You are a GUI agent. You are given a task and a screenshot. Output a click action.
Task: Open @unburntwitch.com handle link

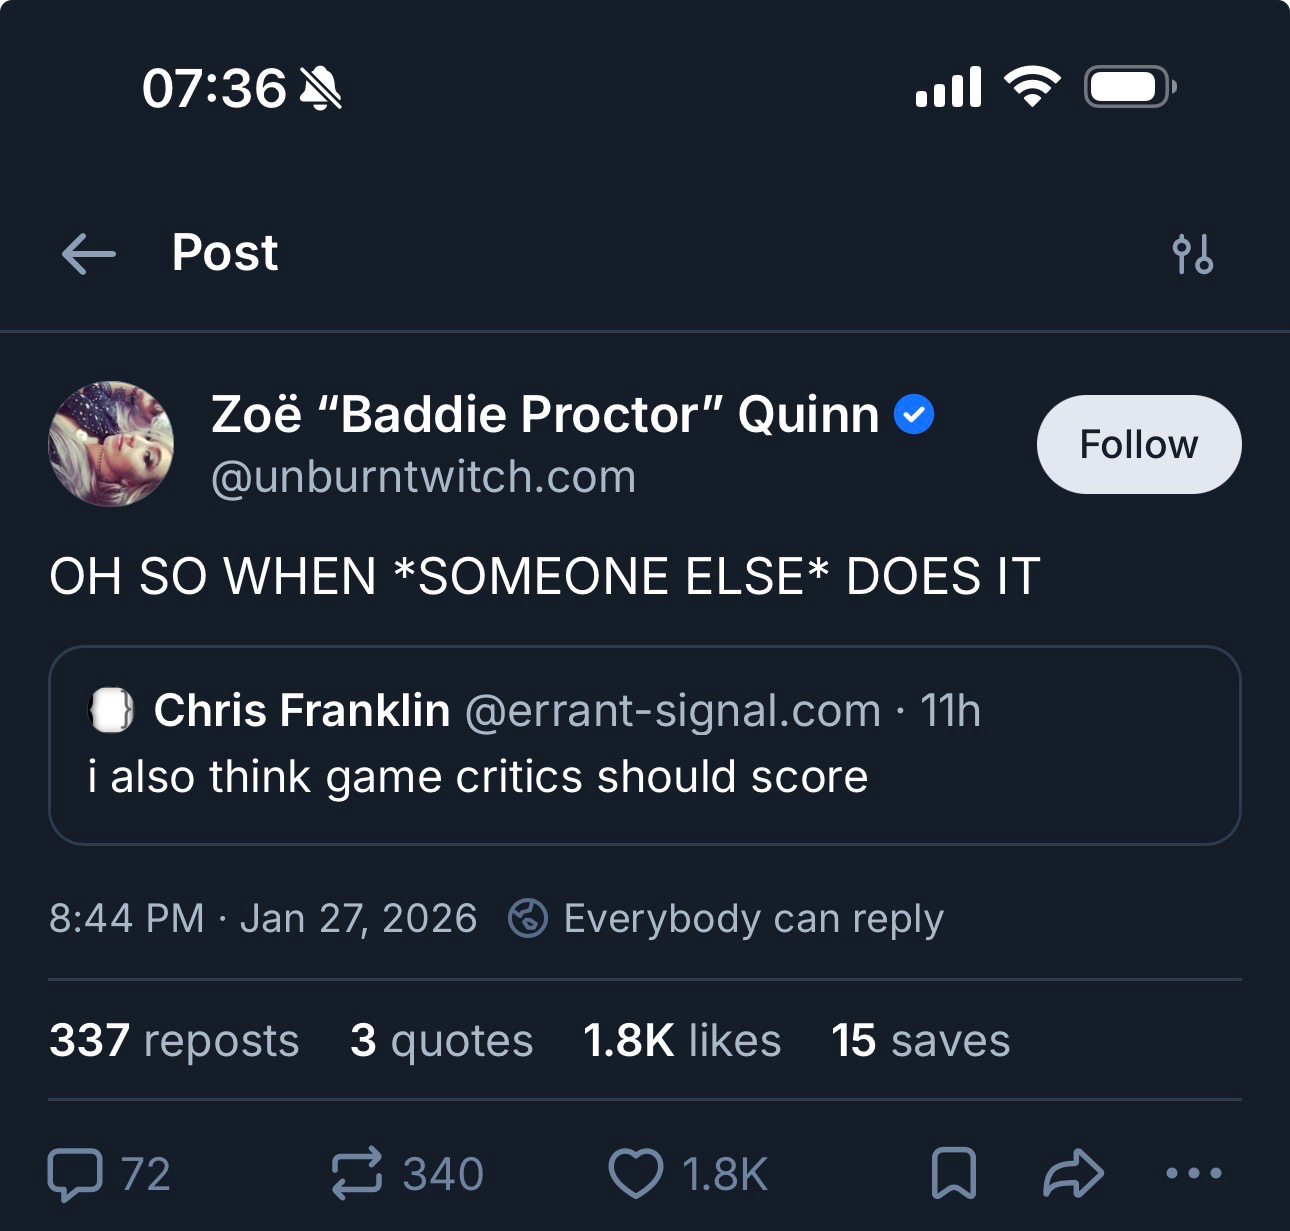(423, 477)
